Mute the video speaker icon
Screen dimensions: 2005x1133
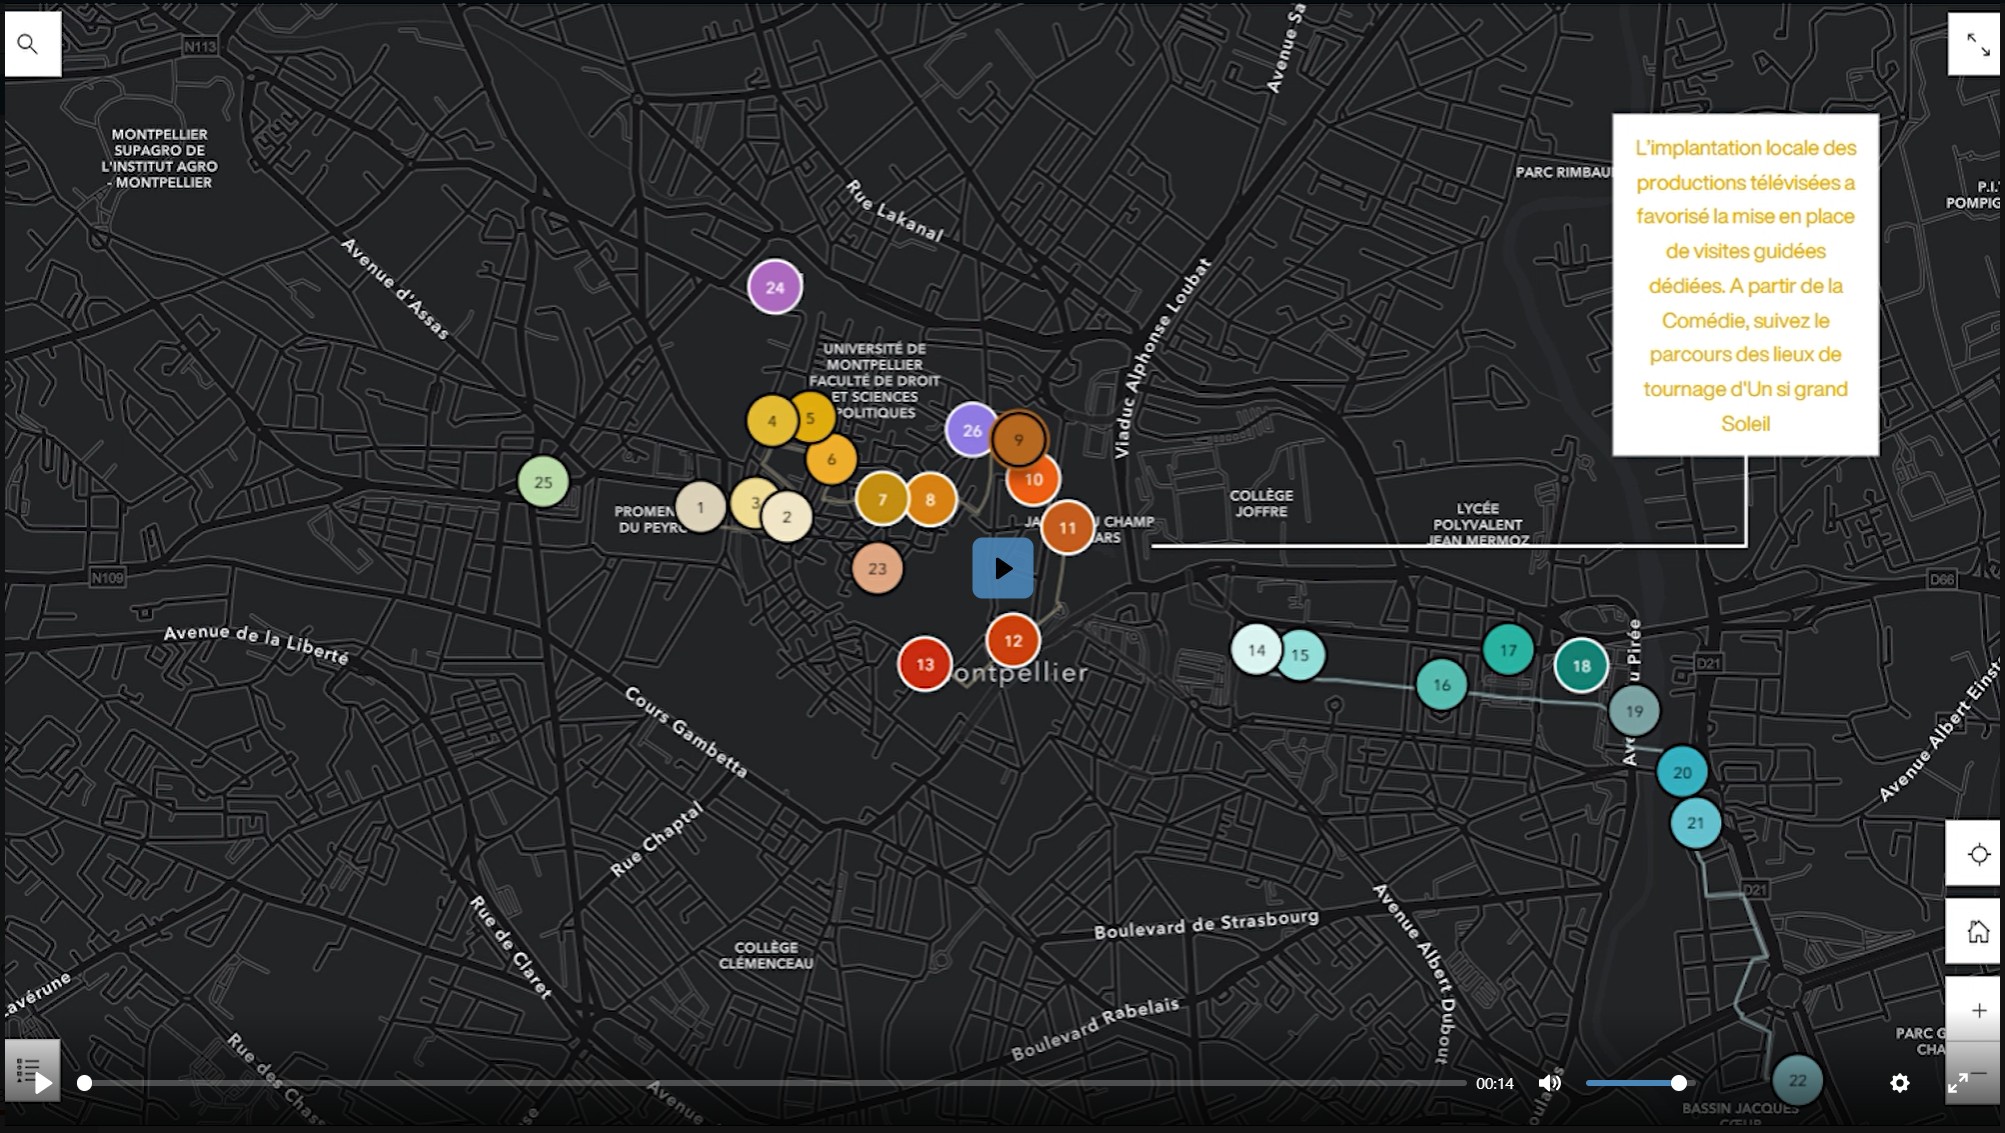1549,1083
